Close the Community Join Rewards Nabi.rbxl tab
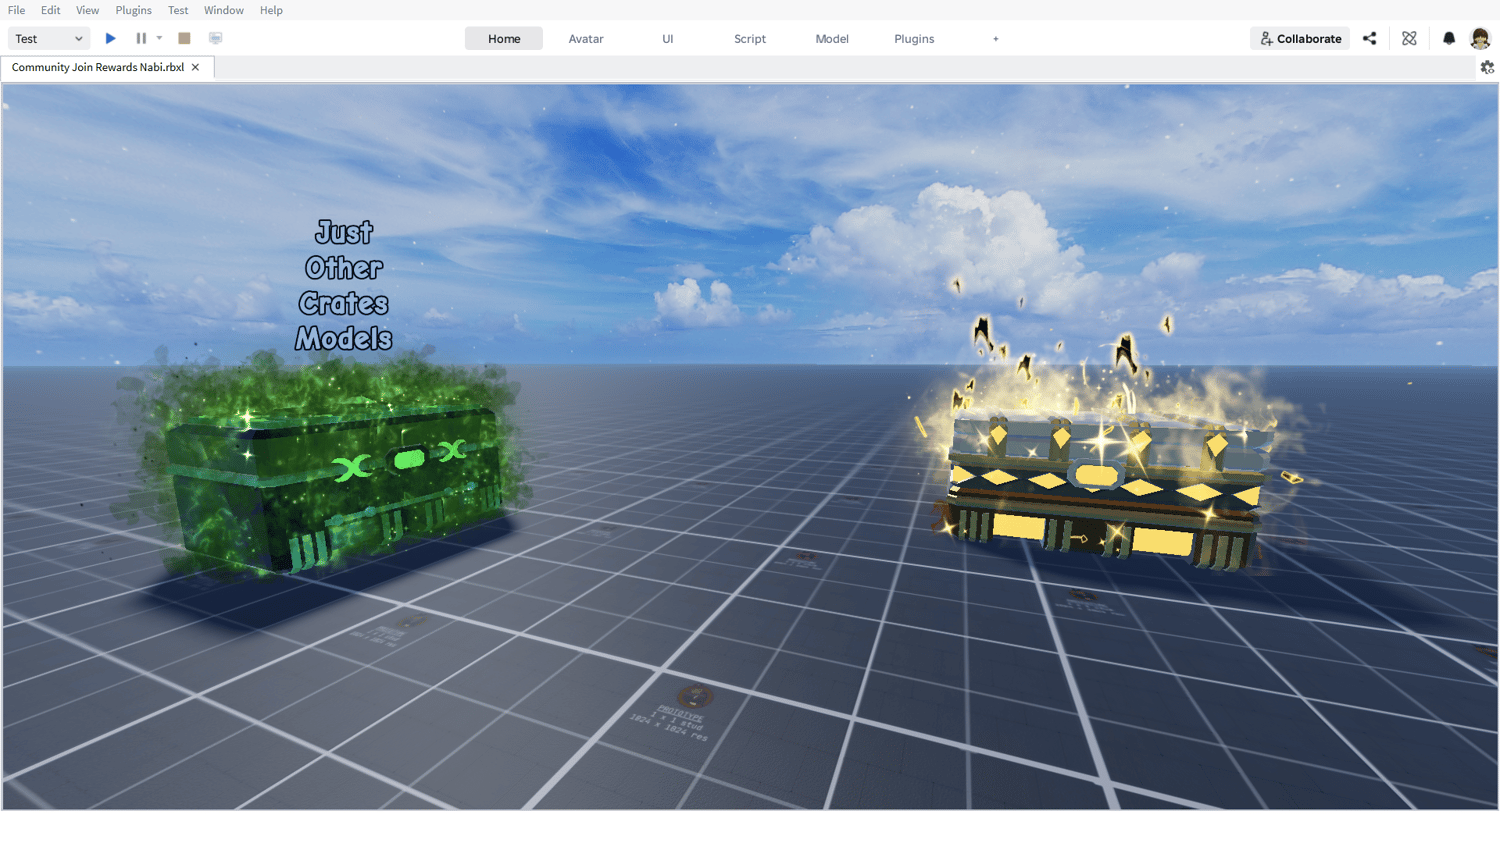The image size is (1500, 843). point(196,67)
